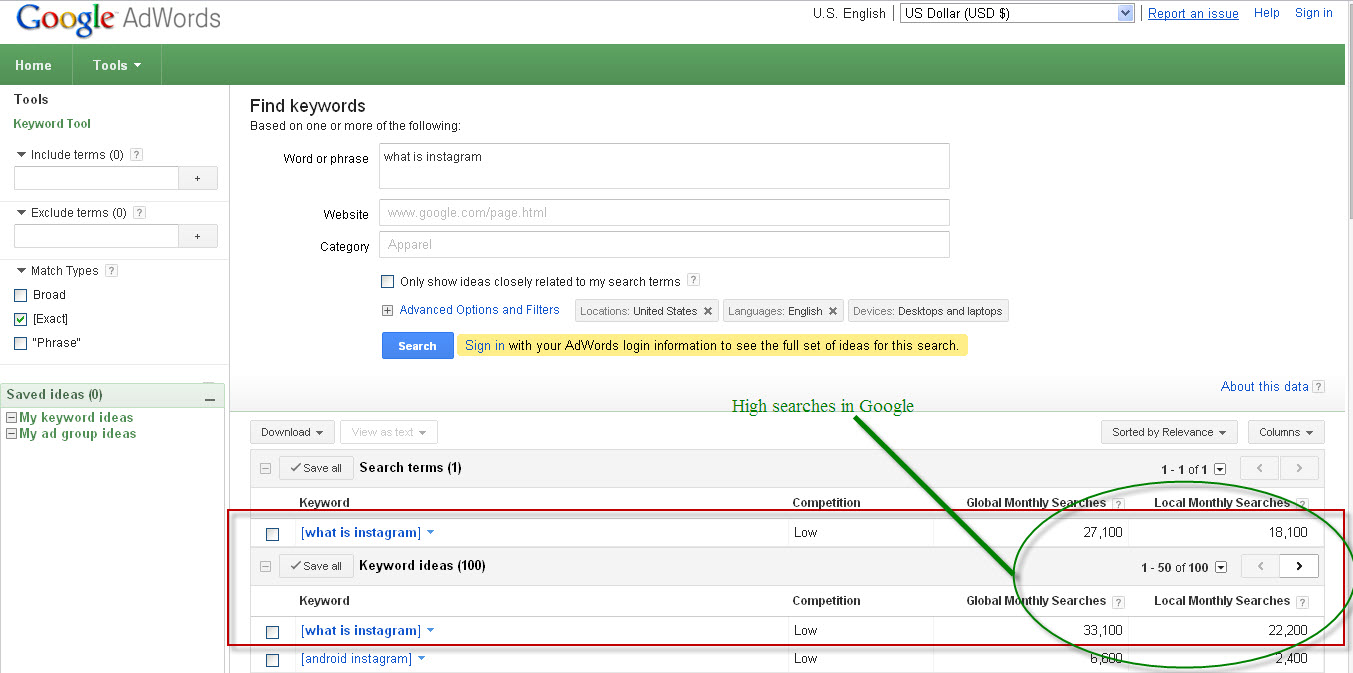
Task: Open the View as text dropdown
Action: point(389,432)
